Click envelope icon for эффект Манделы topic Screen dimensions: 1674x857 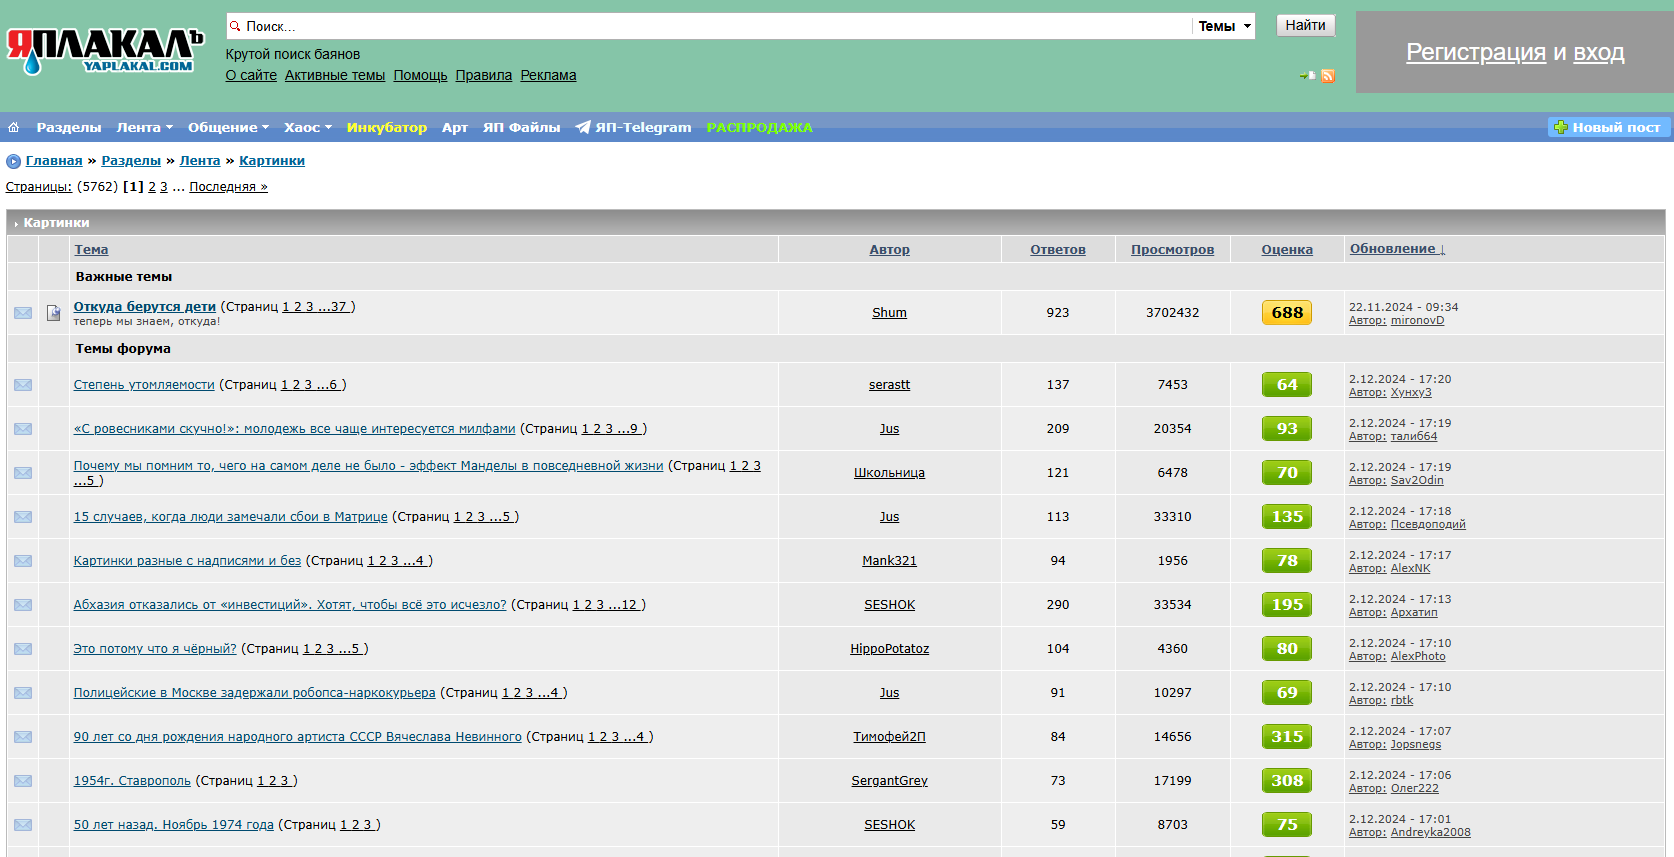(x=23, y=473)
